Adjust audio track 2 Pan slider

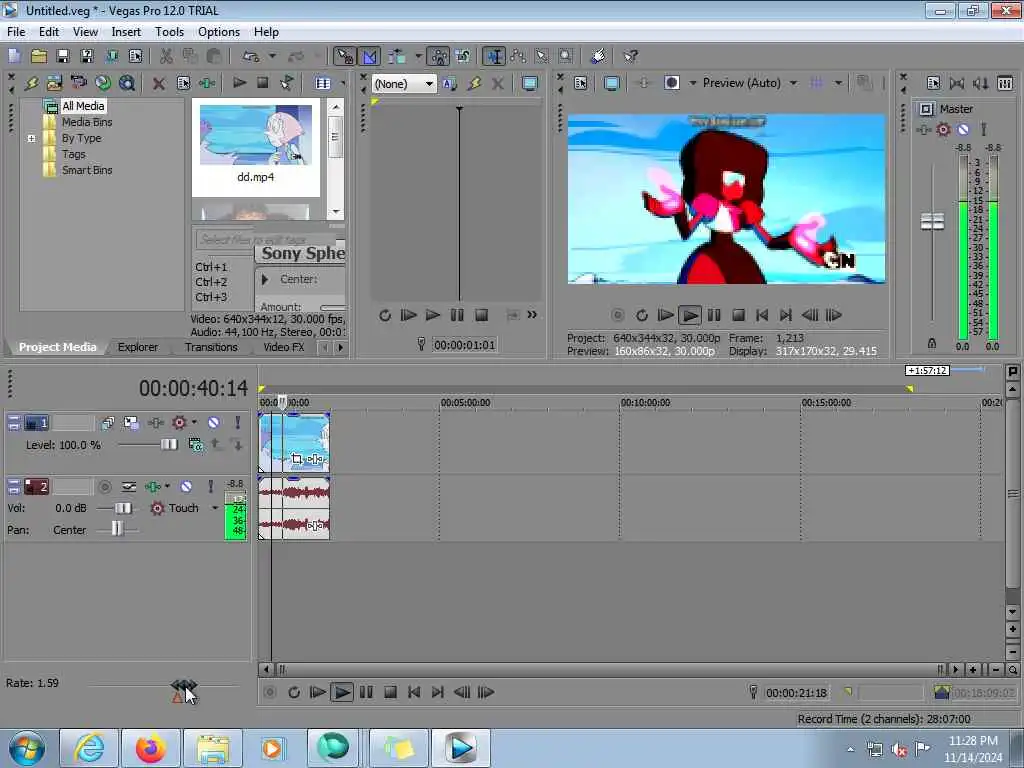(x=117, y=528)
